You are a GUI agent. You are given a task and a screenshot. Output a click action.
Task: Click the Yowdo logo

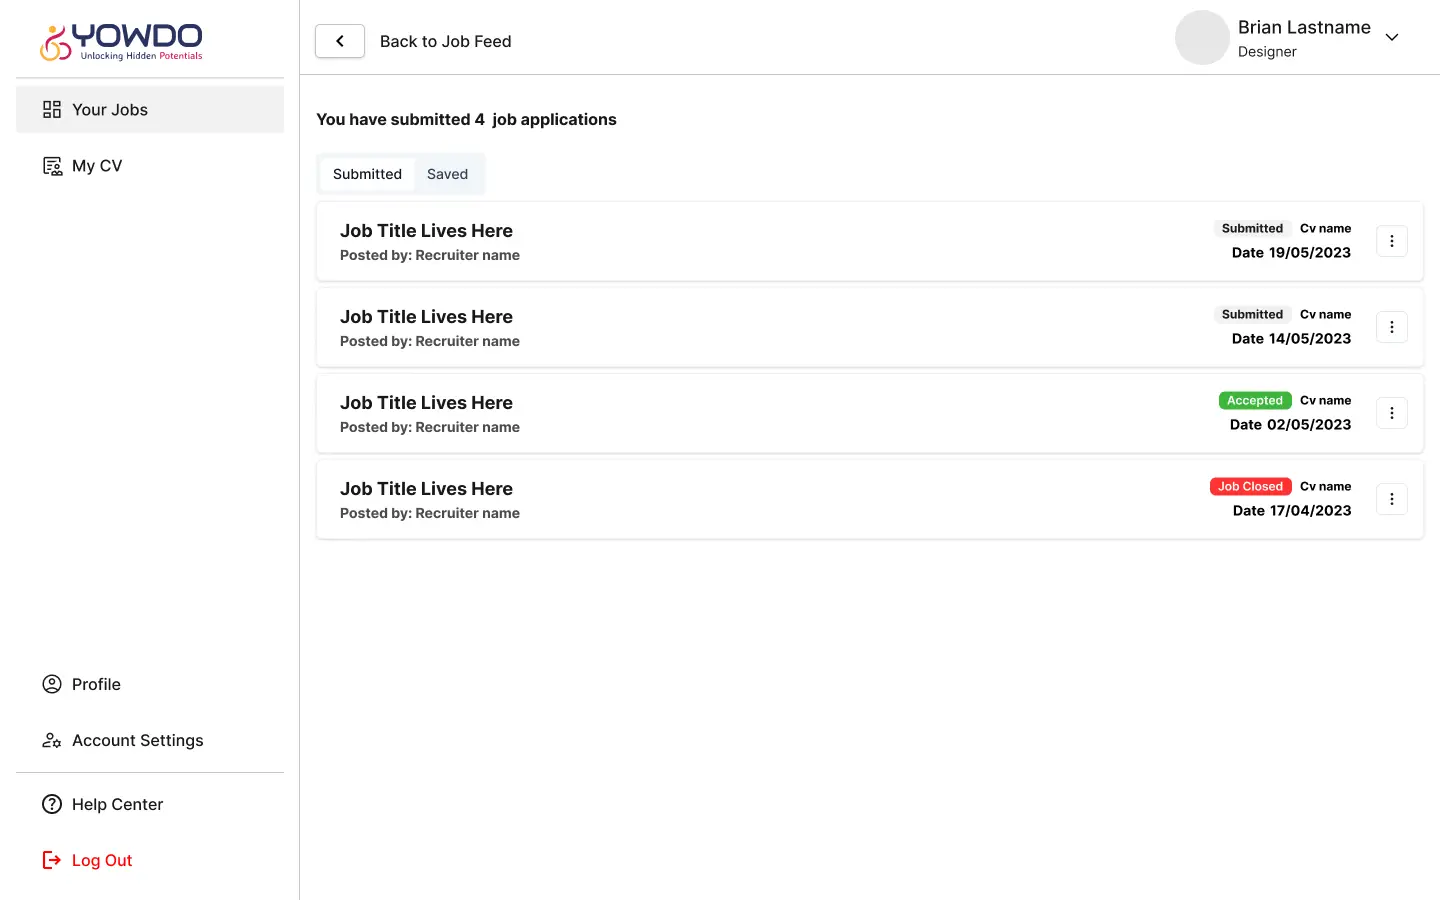pyautogui.click(x=121, y=42)
